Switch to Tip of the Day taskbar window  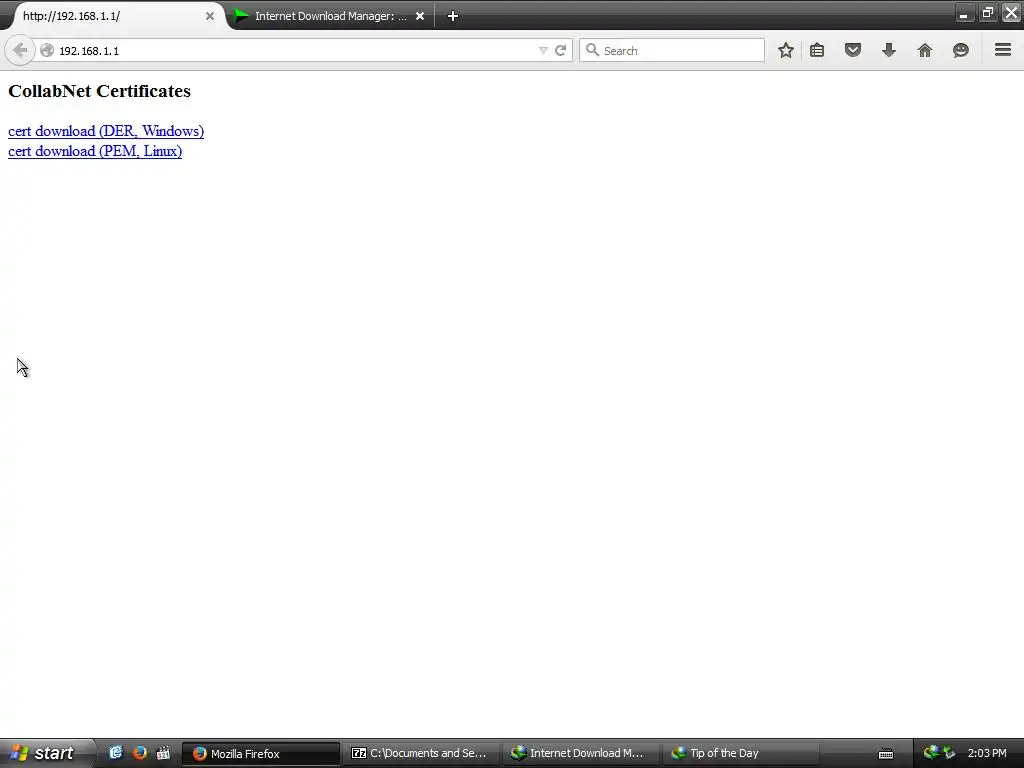[741, 753]
